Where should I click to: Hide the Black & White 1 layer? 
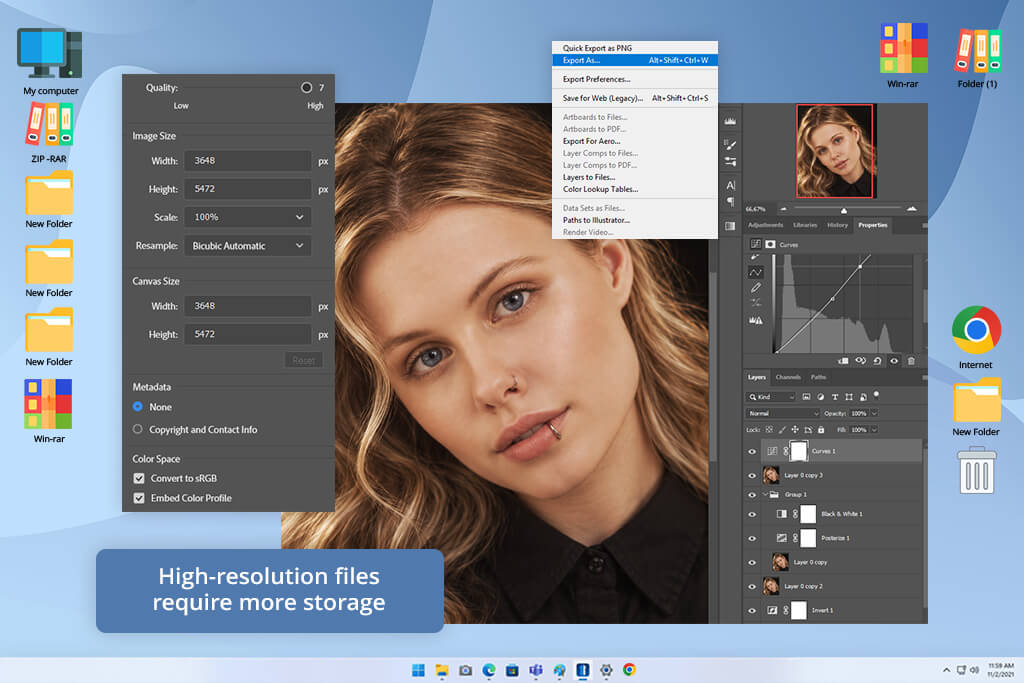point(752,514)
